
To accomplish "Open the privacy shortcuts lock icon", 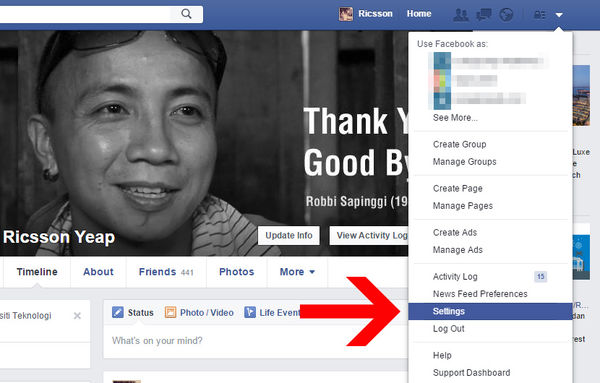I will point(540,15).
